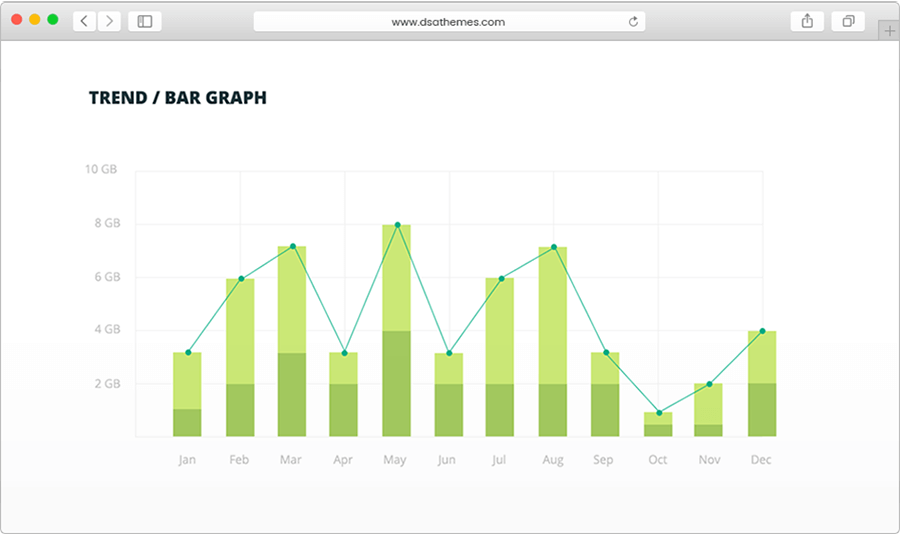The width and height of the screenshot is (900, 535).
Task: Add a new tab with plus button
Action: pyautogui.click(x=888, y=32)
